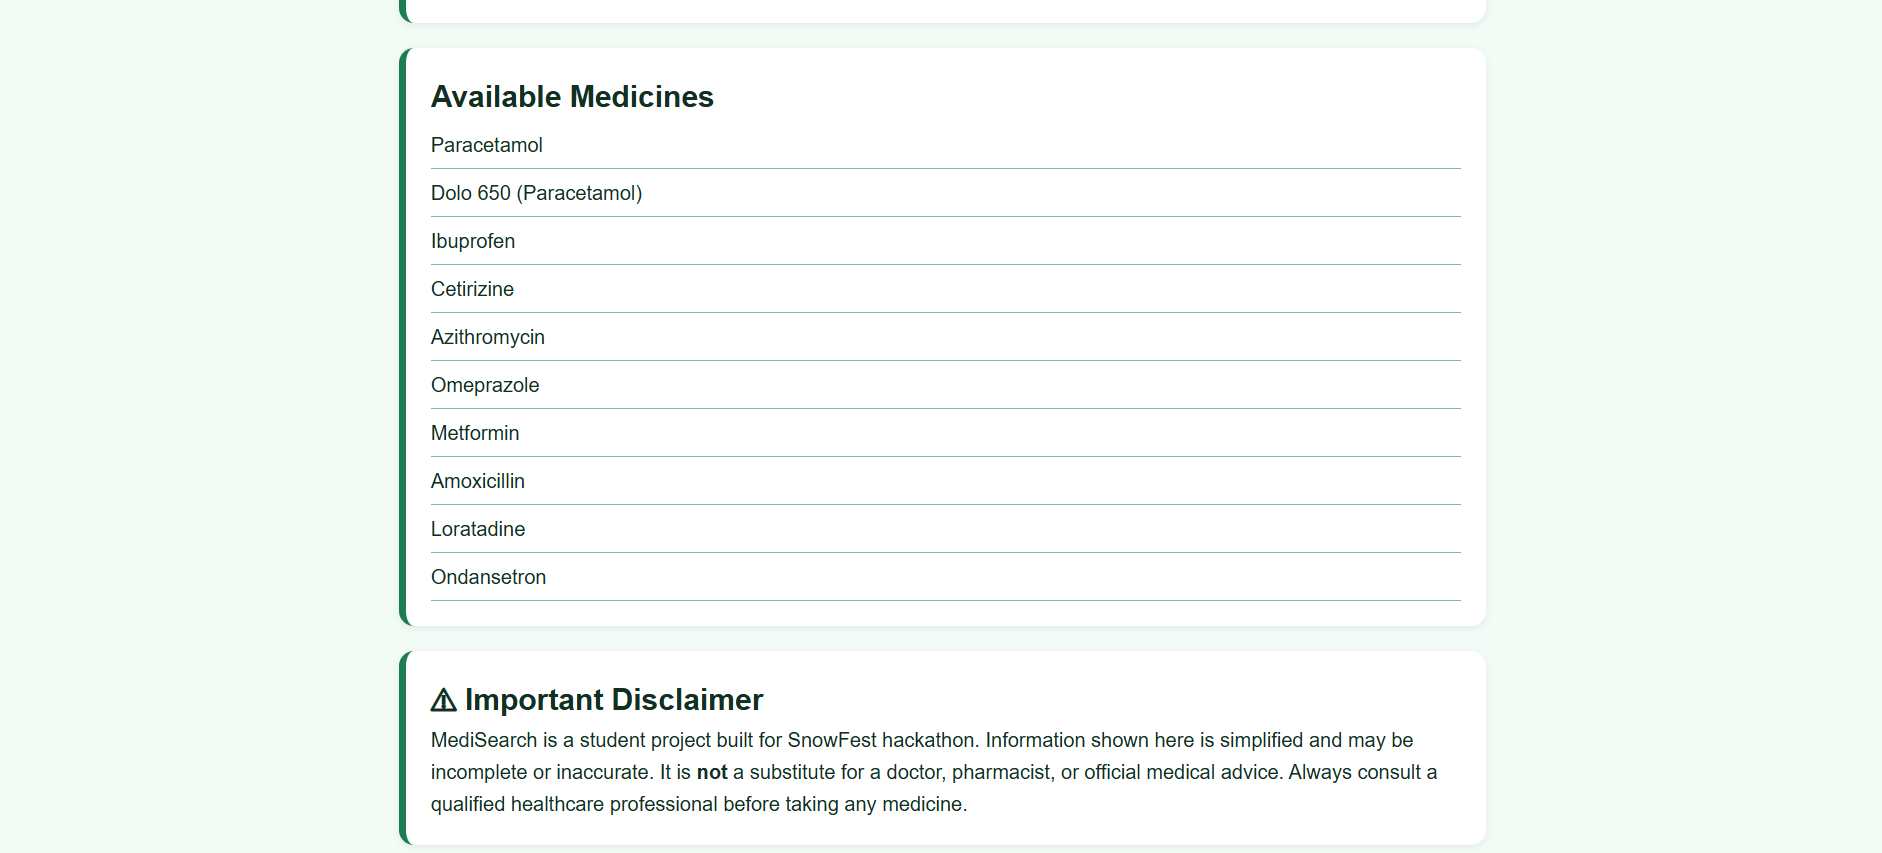Click the green left border of the medicines card
Viewport: 1882px width, 853px height.
tap(403, 337)
